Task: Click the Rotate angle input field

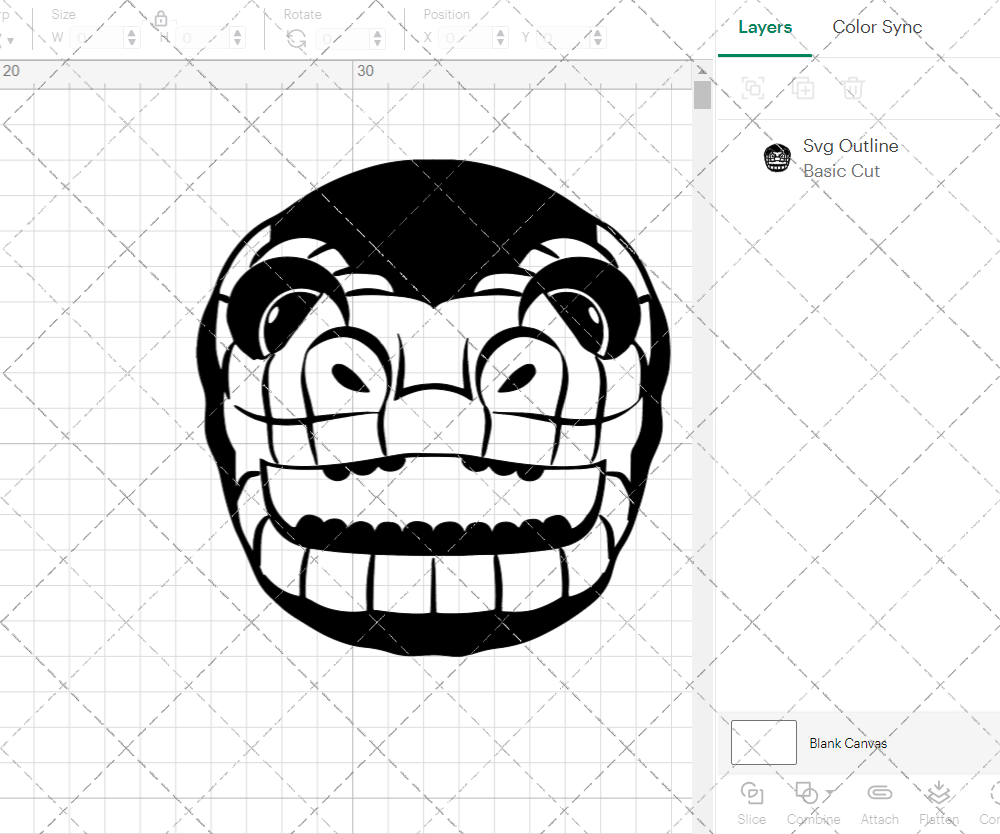Action: click(x=343, y=38)
